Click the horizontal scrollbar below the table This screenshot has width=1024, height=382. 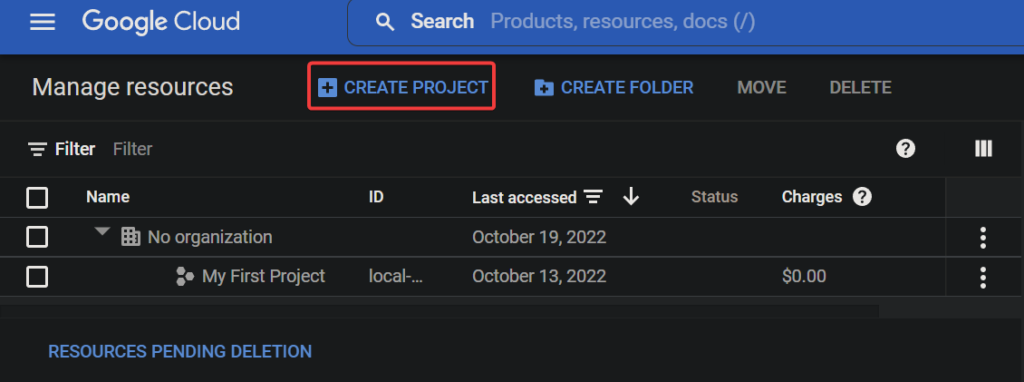click(440, 311)
